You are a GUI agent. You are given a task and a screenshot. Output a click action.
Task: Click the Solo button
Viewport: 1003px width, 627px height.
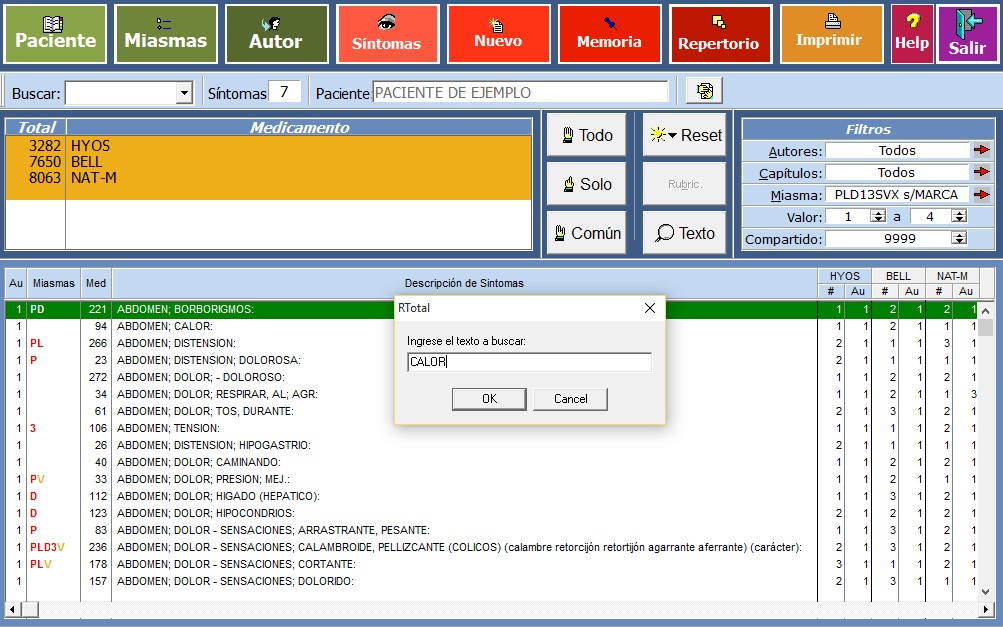coord(586,184)
